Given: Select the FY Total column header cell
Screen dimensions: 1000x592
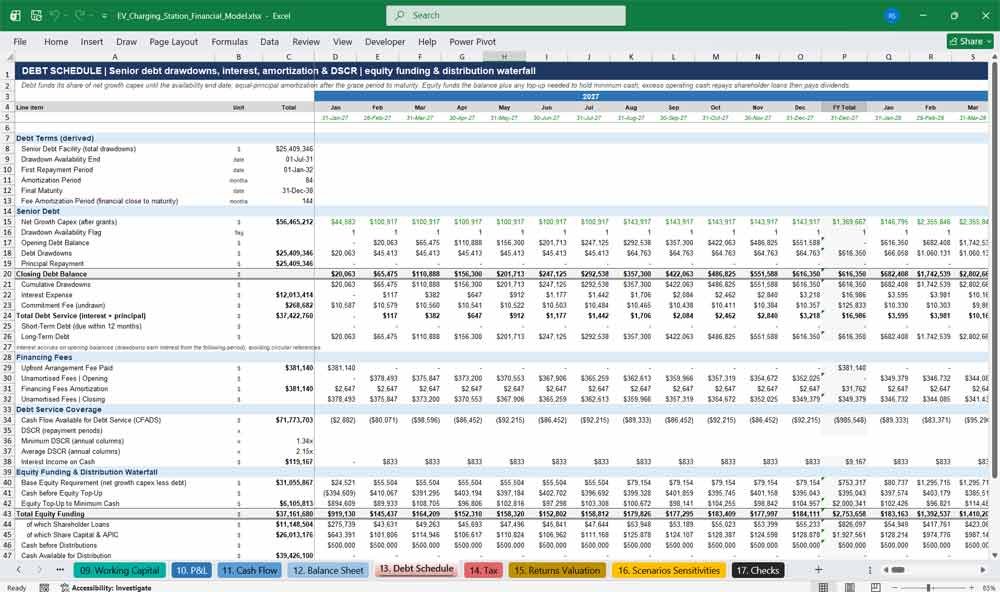Looking at the screenshot, I should 844,107.
